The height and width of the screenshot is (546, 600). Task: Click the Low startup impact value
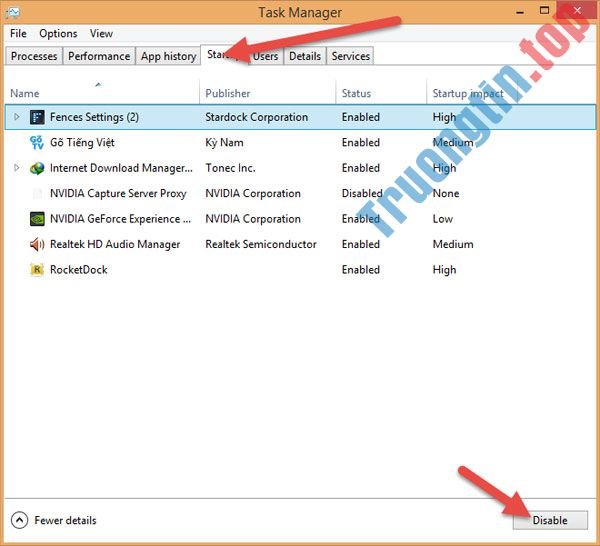443,219
